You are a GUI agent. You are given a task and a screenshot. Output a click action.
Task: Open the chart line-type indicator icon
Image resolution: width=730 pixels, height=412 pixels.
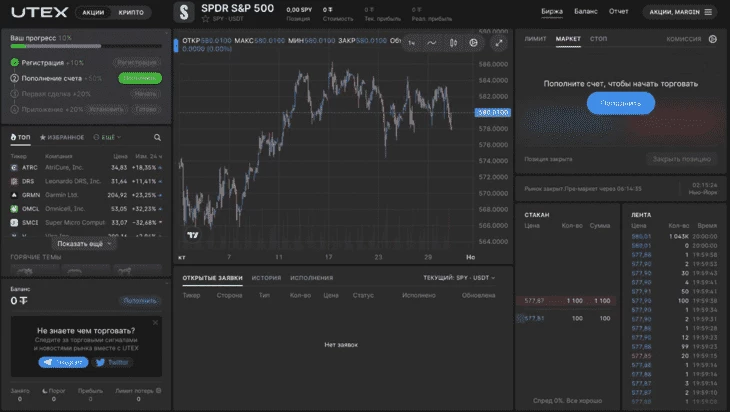point(432,43)
